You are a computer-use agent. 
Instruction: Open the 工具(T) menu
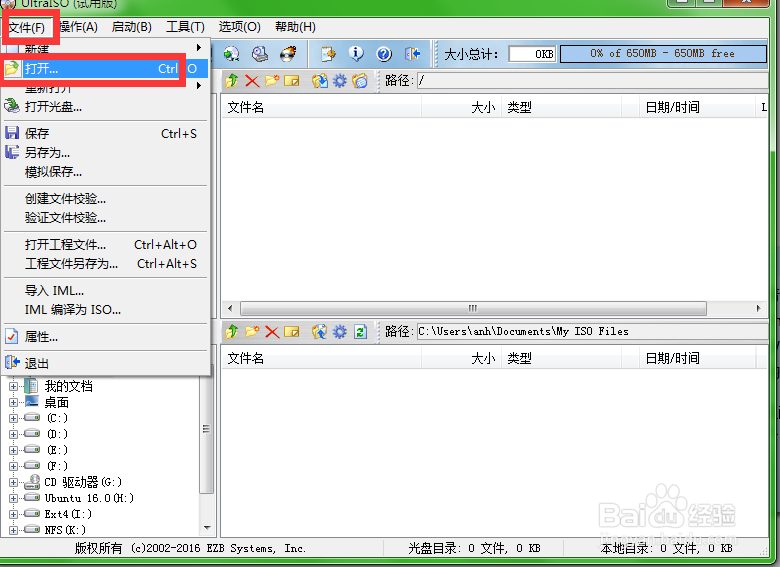click(185, 27)
